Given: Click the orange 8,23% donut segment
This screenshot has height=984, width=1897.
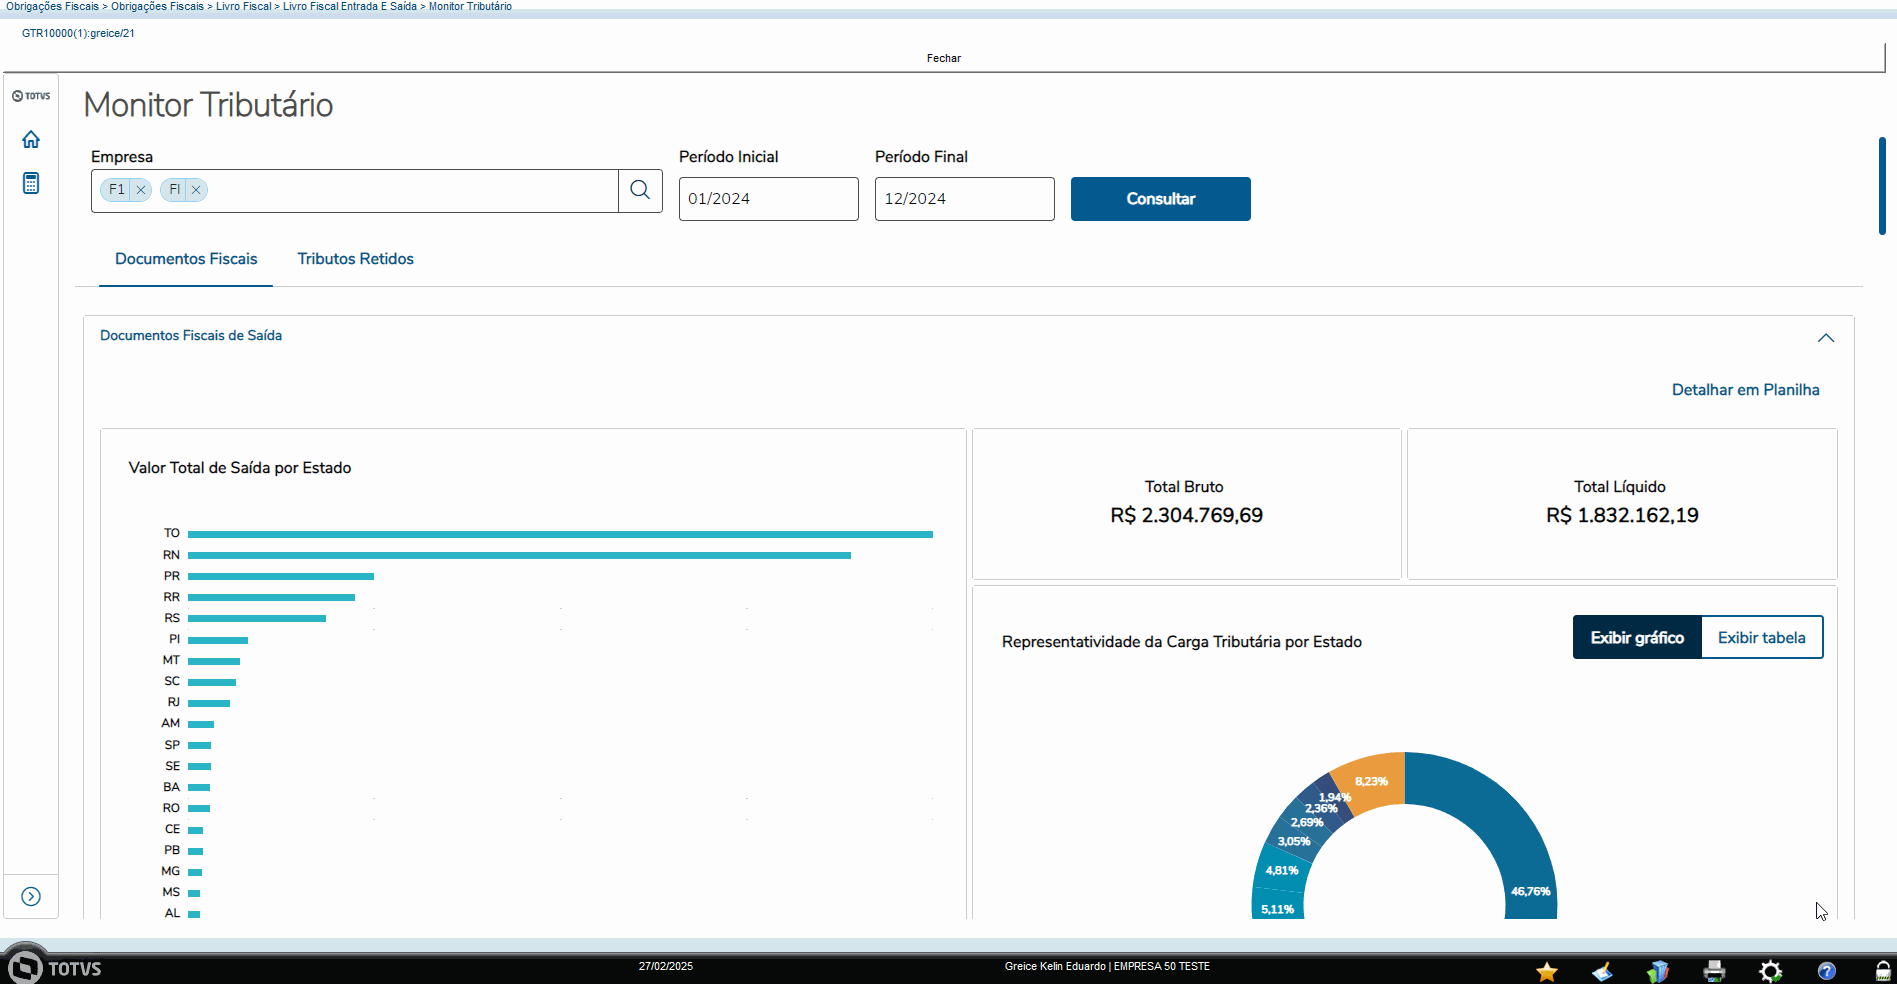Looking at the screenshot, I should pos(1372,781).
